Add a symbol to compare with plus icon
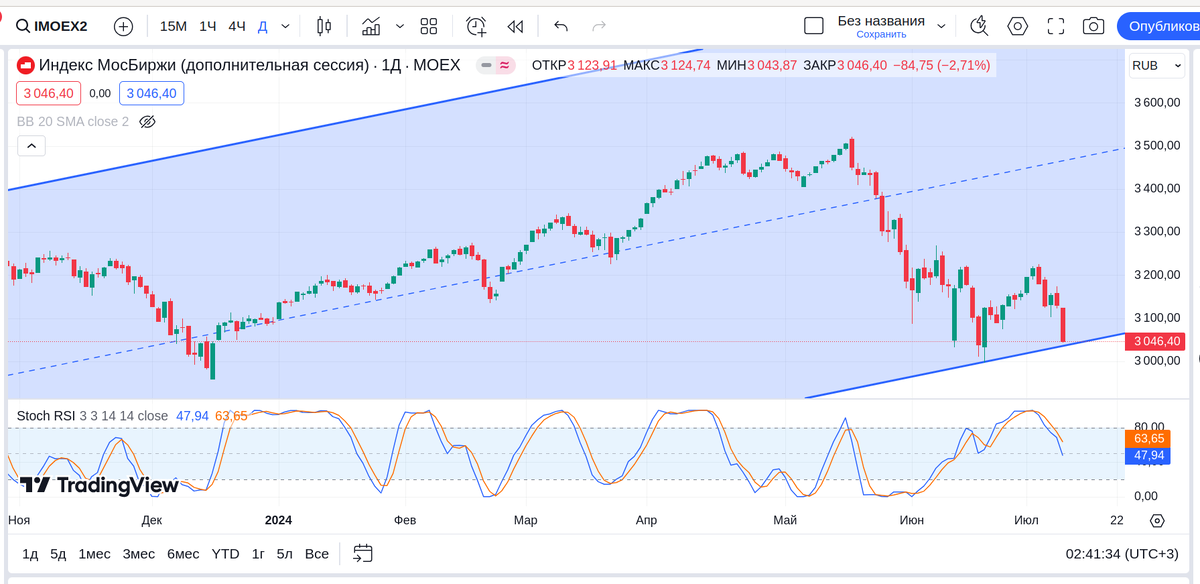 [x=123, y=26]
